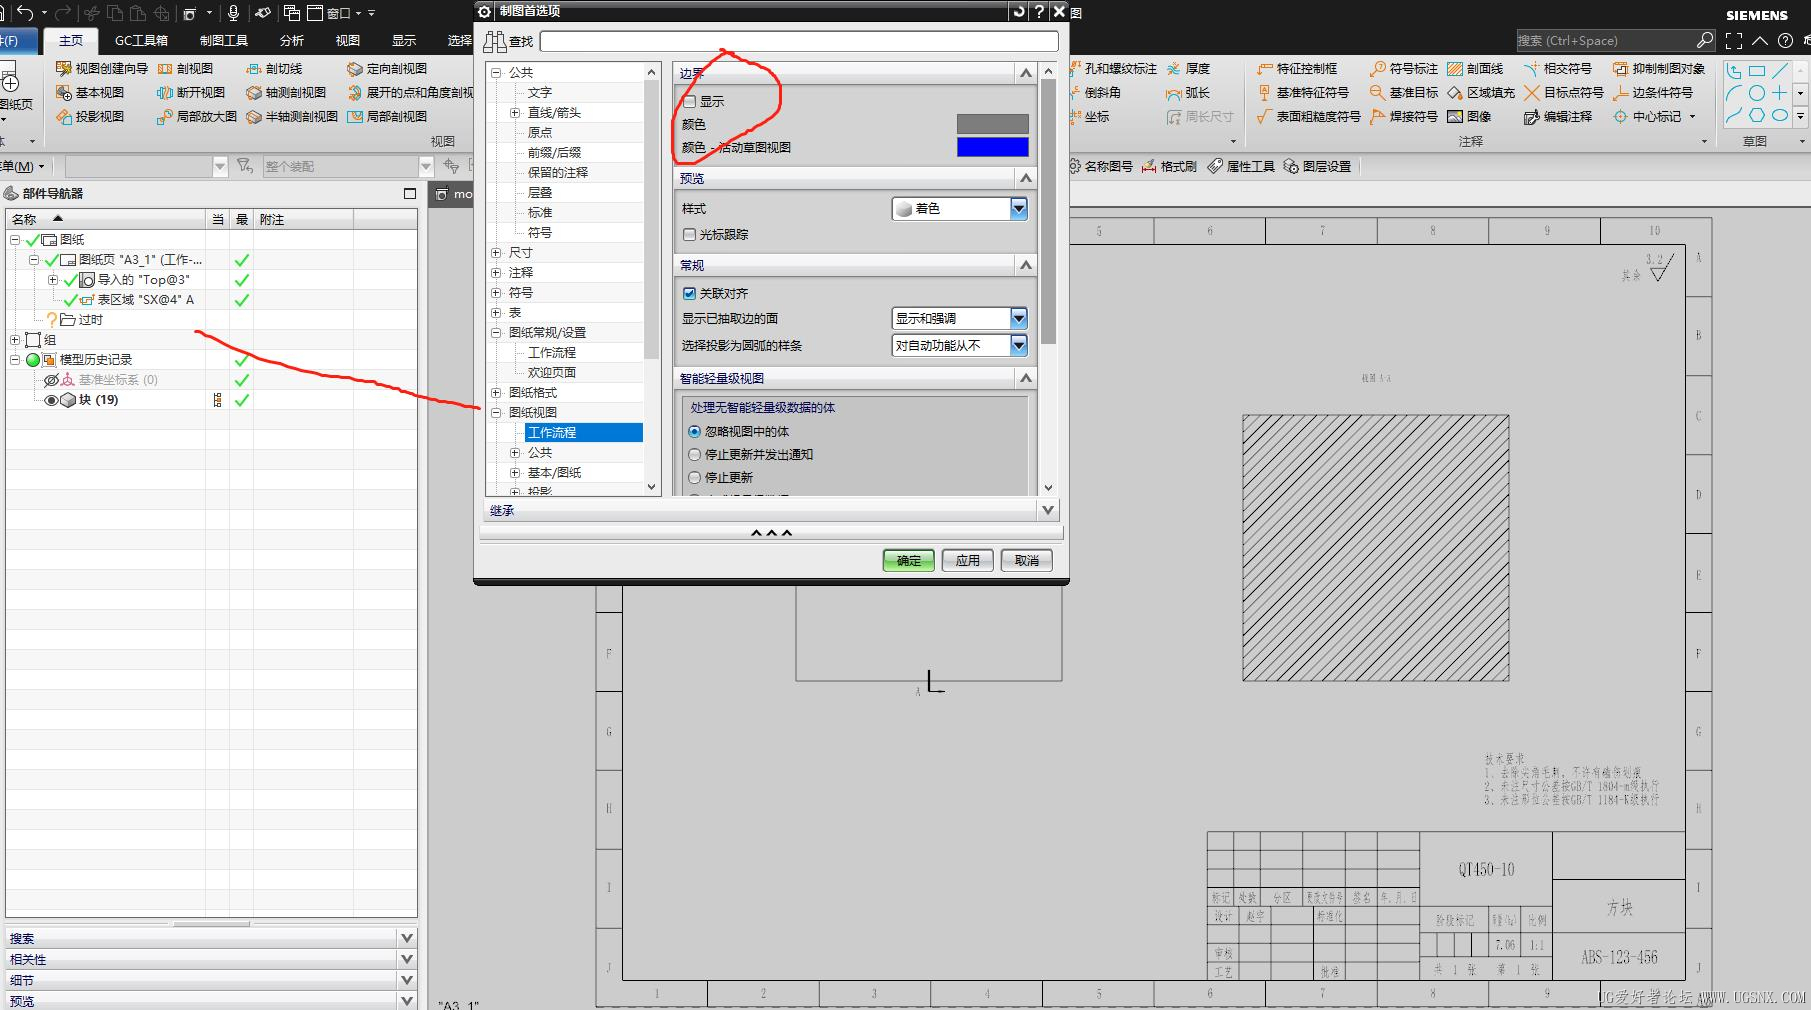1811x1010 pixels.
Task: Switch to the 视图 ribbon tab
Action: pyautogui.click(x=348, y=40)
